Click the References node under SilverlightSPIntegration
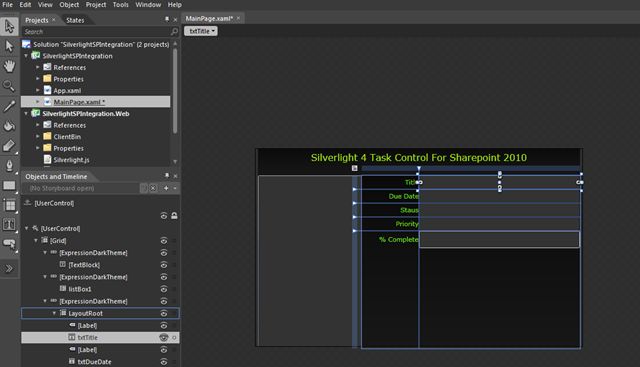Viewport: 640px width, 367px height. click(x=69, y=67)
